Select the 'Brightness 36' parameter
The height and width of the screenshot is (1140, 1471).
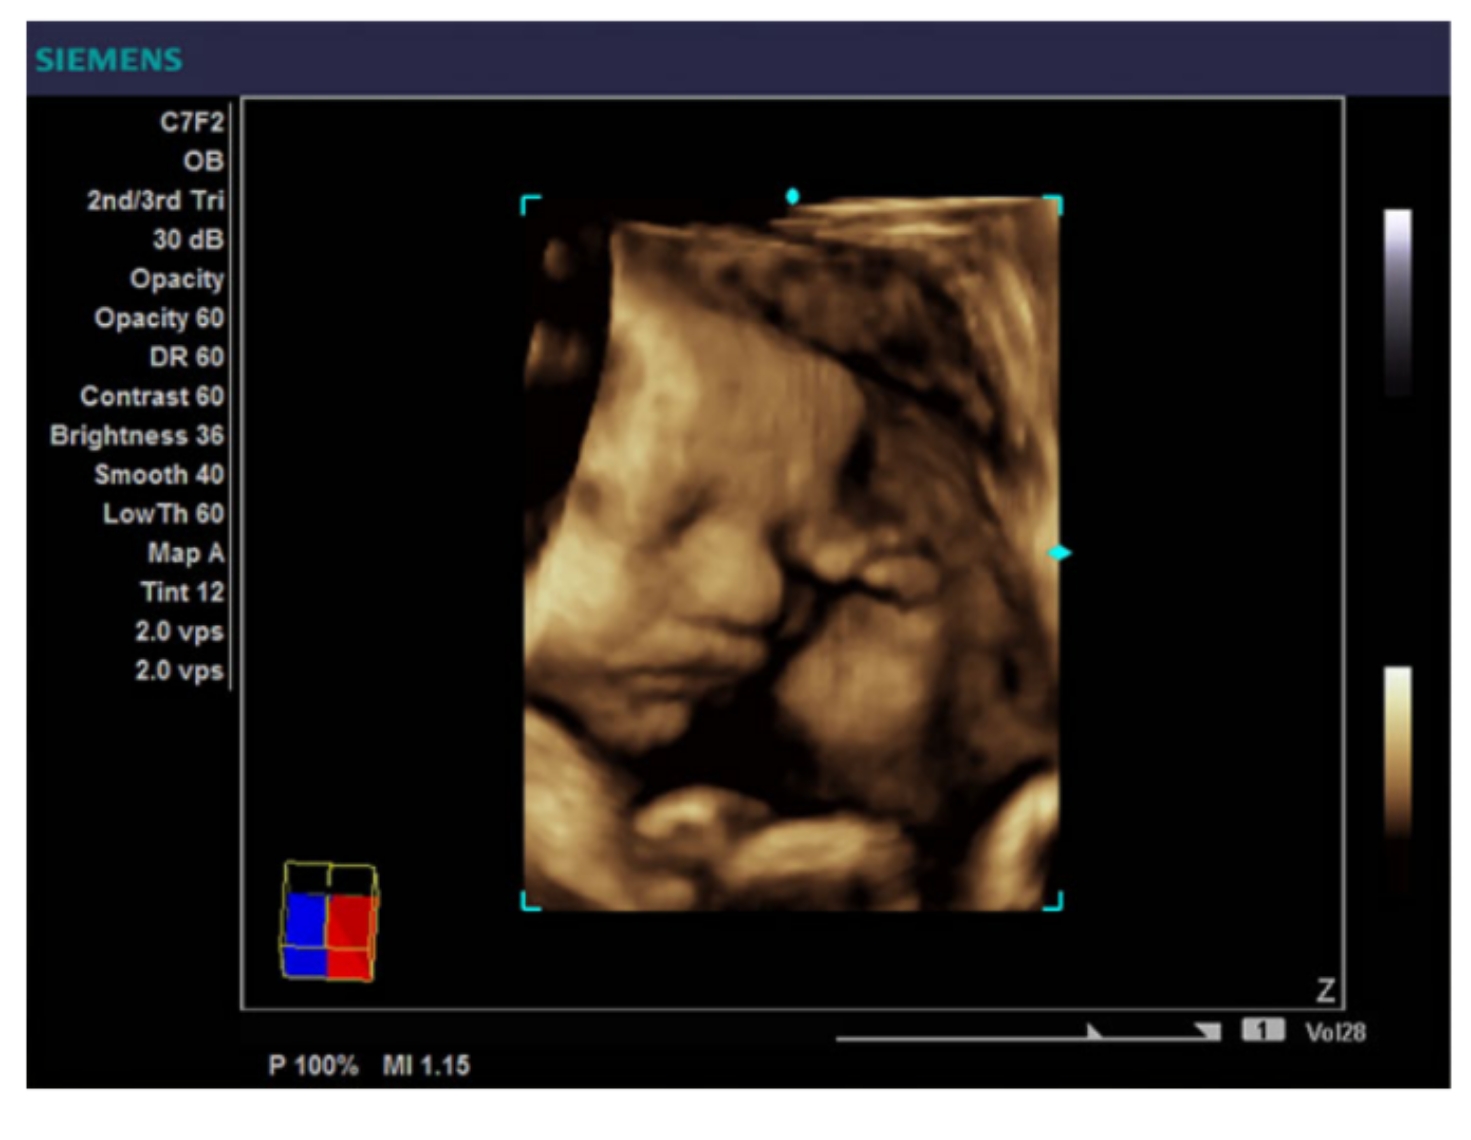pyautogui.click(x=137, y=435)
